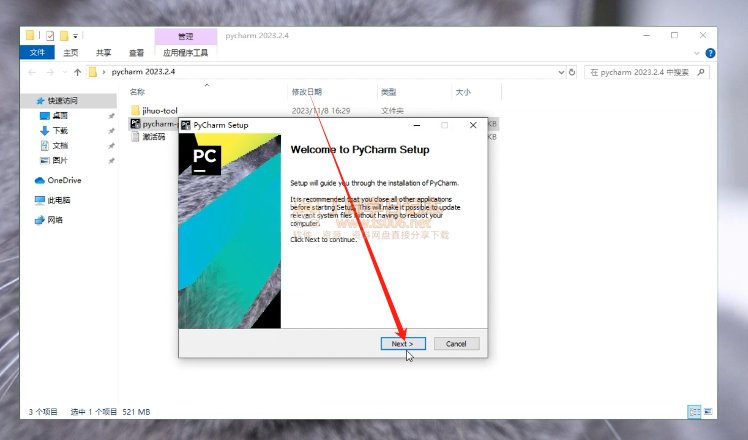Click the breadcrumb chevron before pycharm 2023.2.4

click(104, 72)
